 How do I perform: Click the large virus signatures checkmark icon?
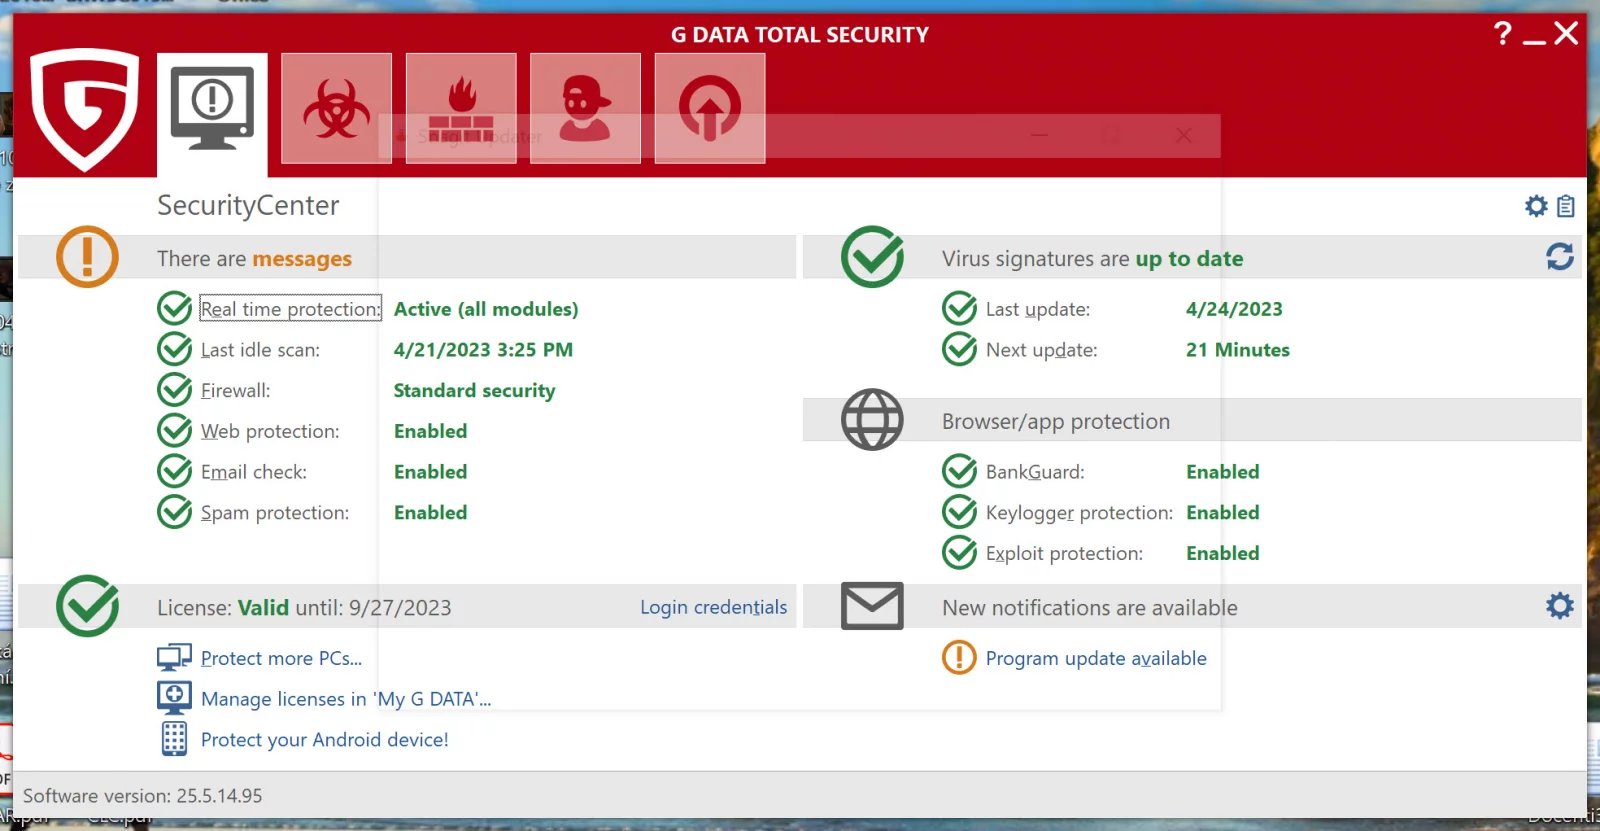point(873,257)
